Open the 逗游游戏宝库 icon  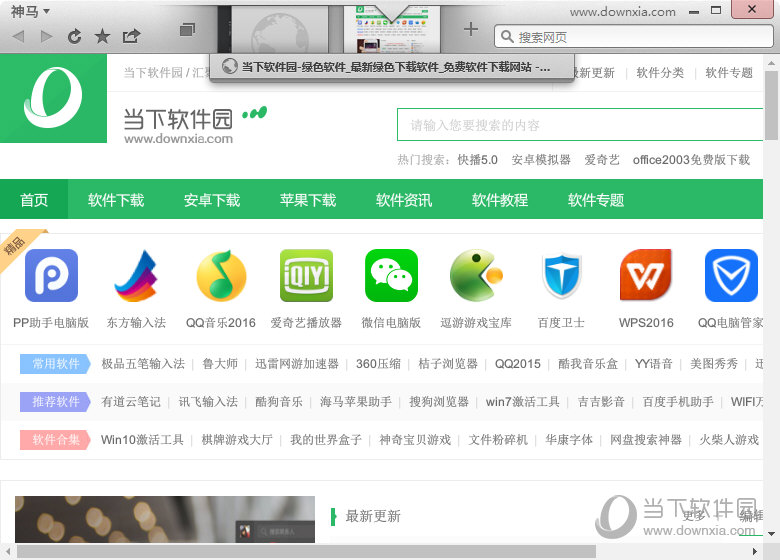click(476, 276)
